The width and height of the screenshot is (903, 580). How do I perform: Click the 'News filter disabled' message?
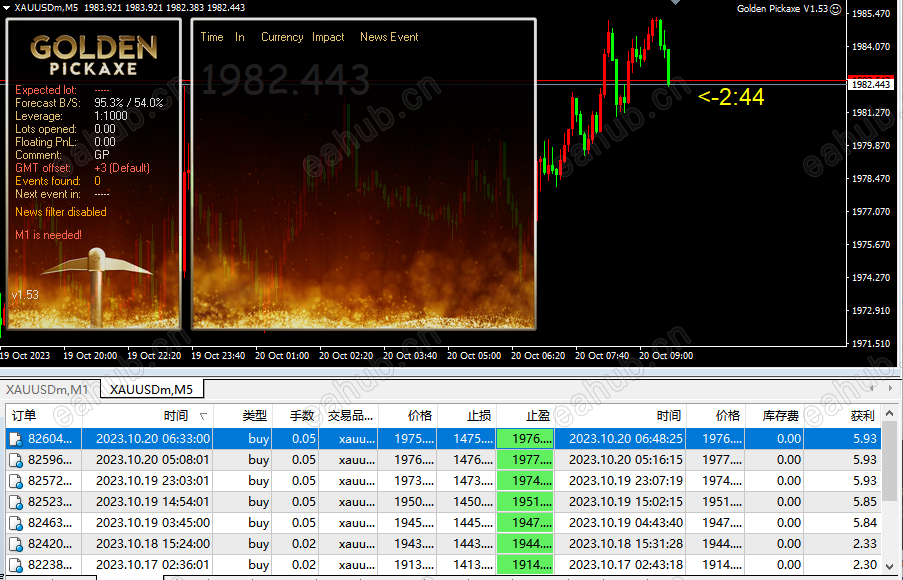pos(61,212)
